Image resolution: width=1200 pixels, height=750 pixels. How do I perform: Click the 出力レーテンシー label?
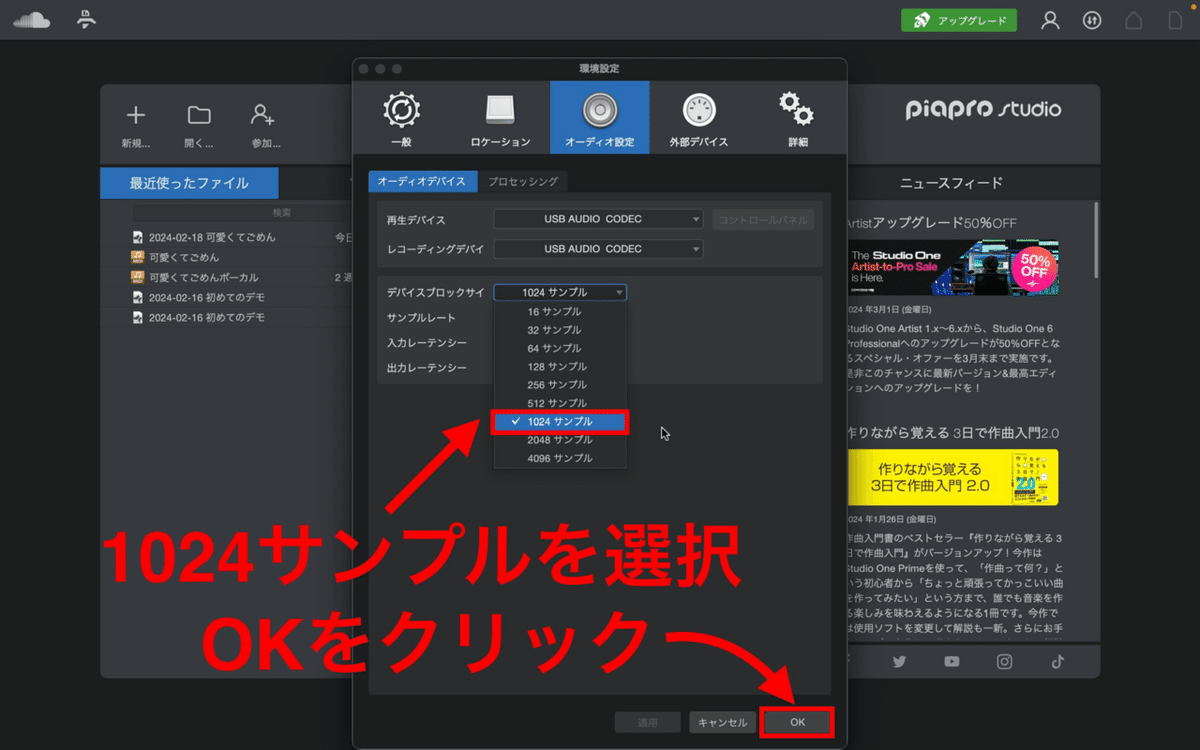coord(426,368)
